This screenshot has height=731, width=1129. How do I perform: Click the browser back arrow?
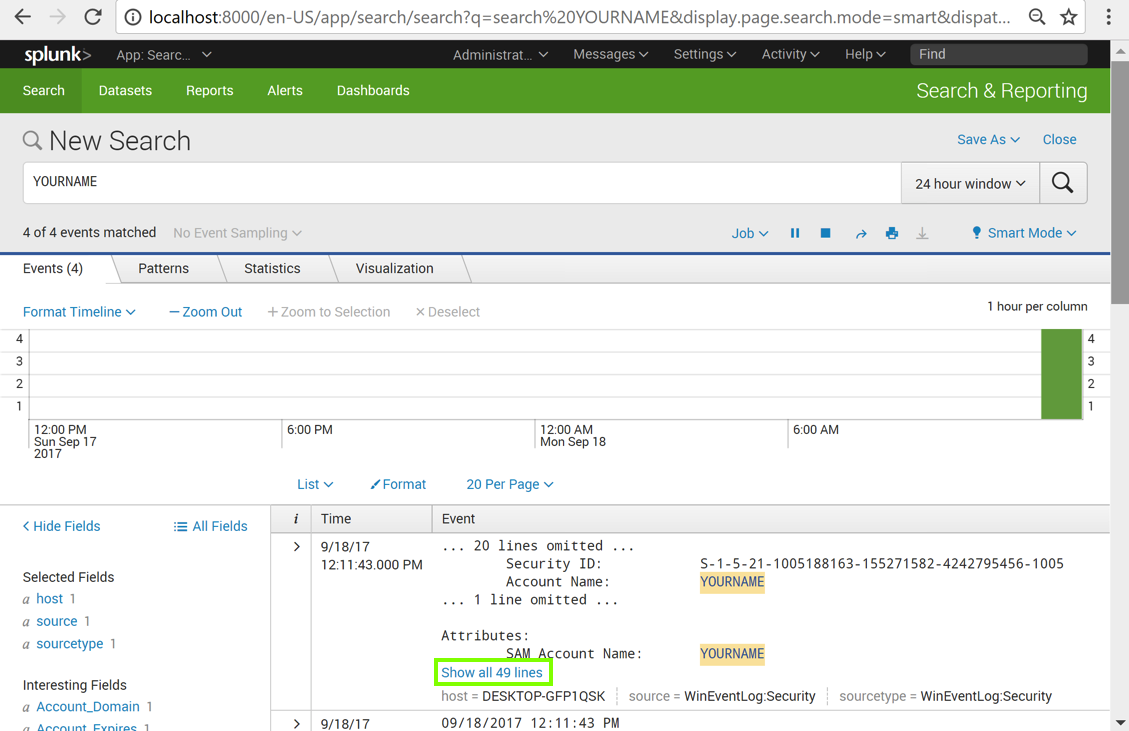23,17
